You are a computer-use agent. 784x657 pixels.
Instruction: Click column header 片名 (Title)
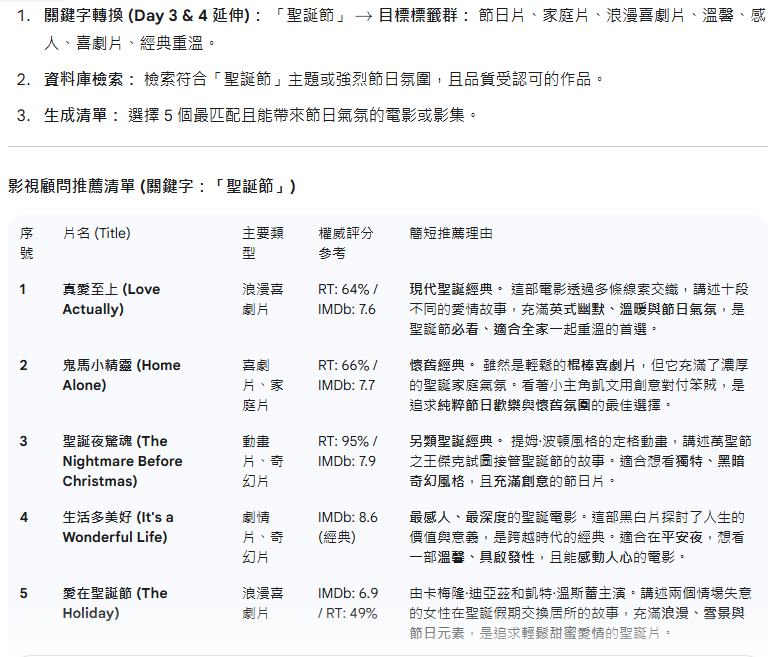tap(96, 233)
